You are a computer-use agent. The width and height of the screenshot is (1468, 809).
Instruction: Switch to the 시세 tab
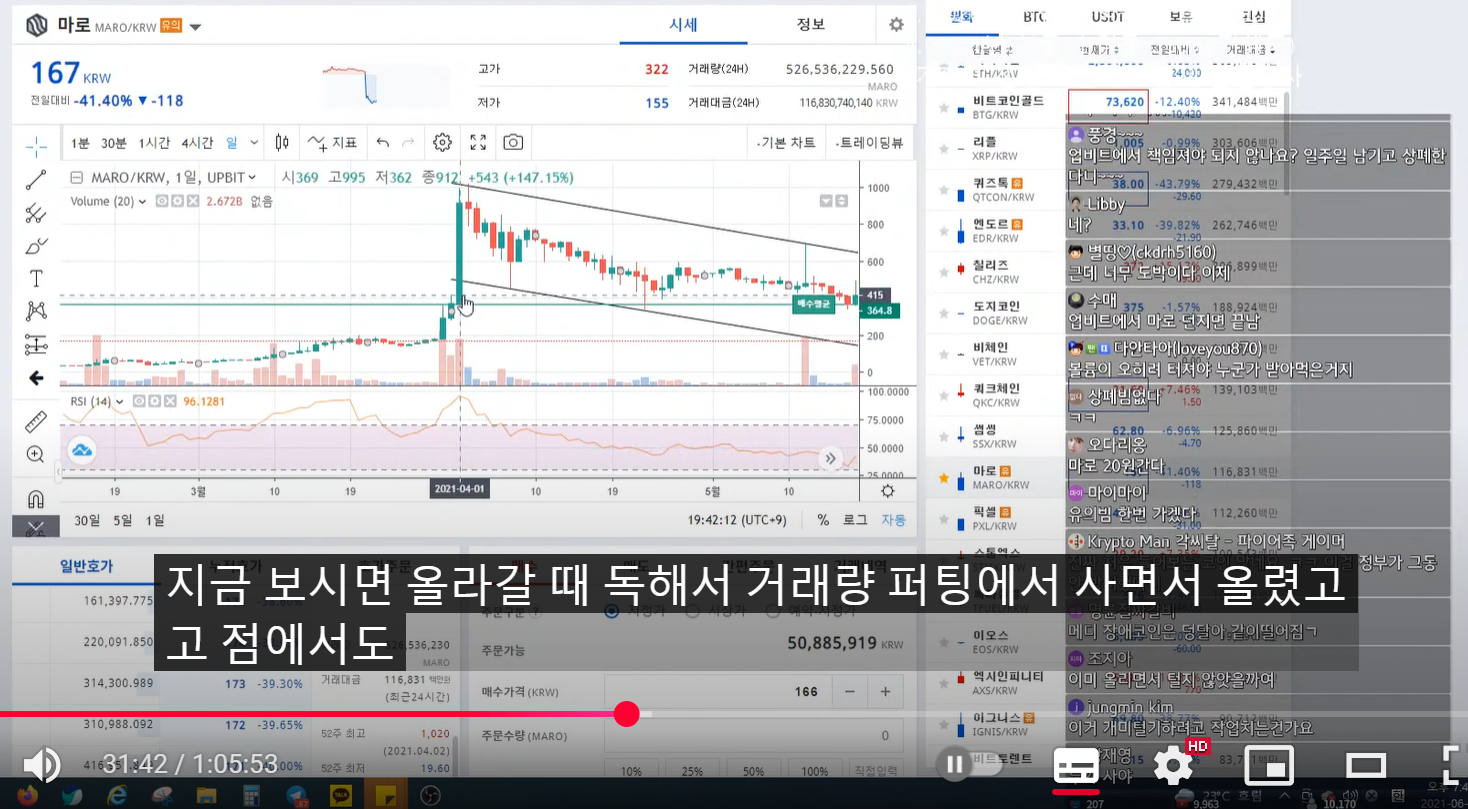coord(683,24)
